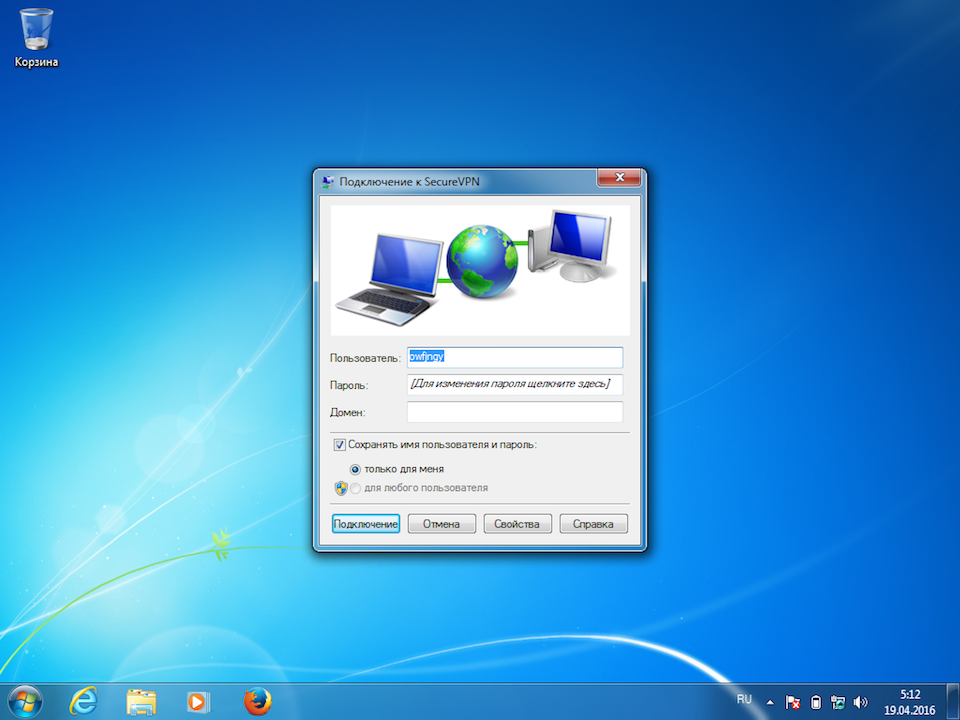960x720 pixels.
Task: Click the volume speaker tray icon
Action: (x=860, y=702)
